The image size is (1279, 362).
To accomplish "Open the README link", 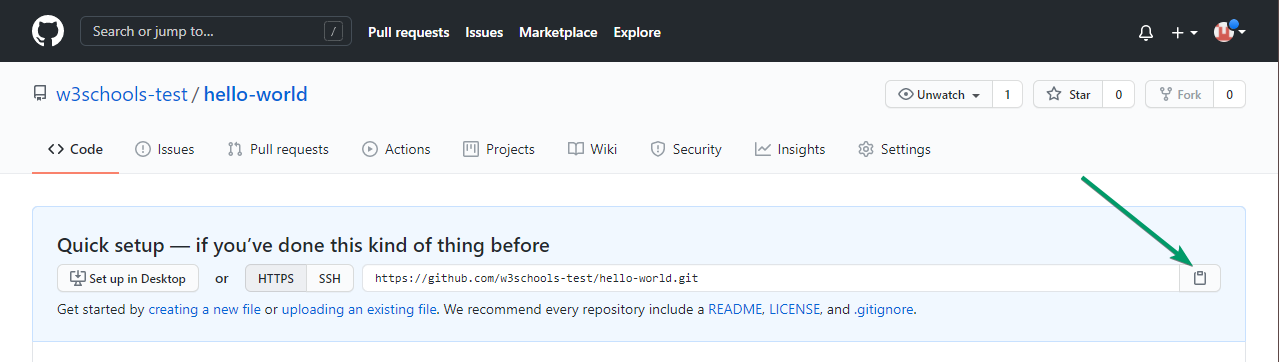I will [735, 310].
